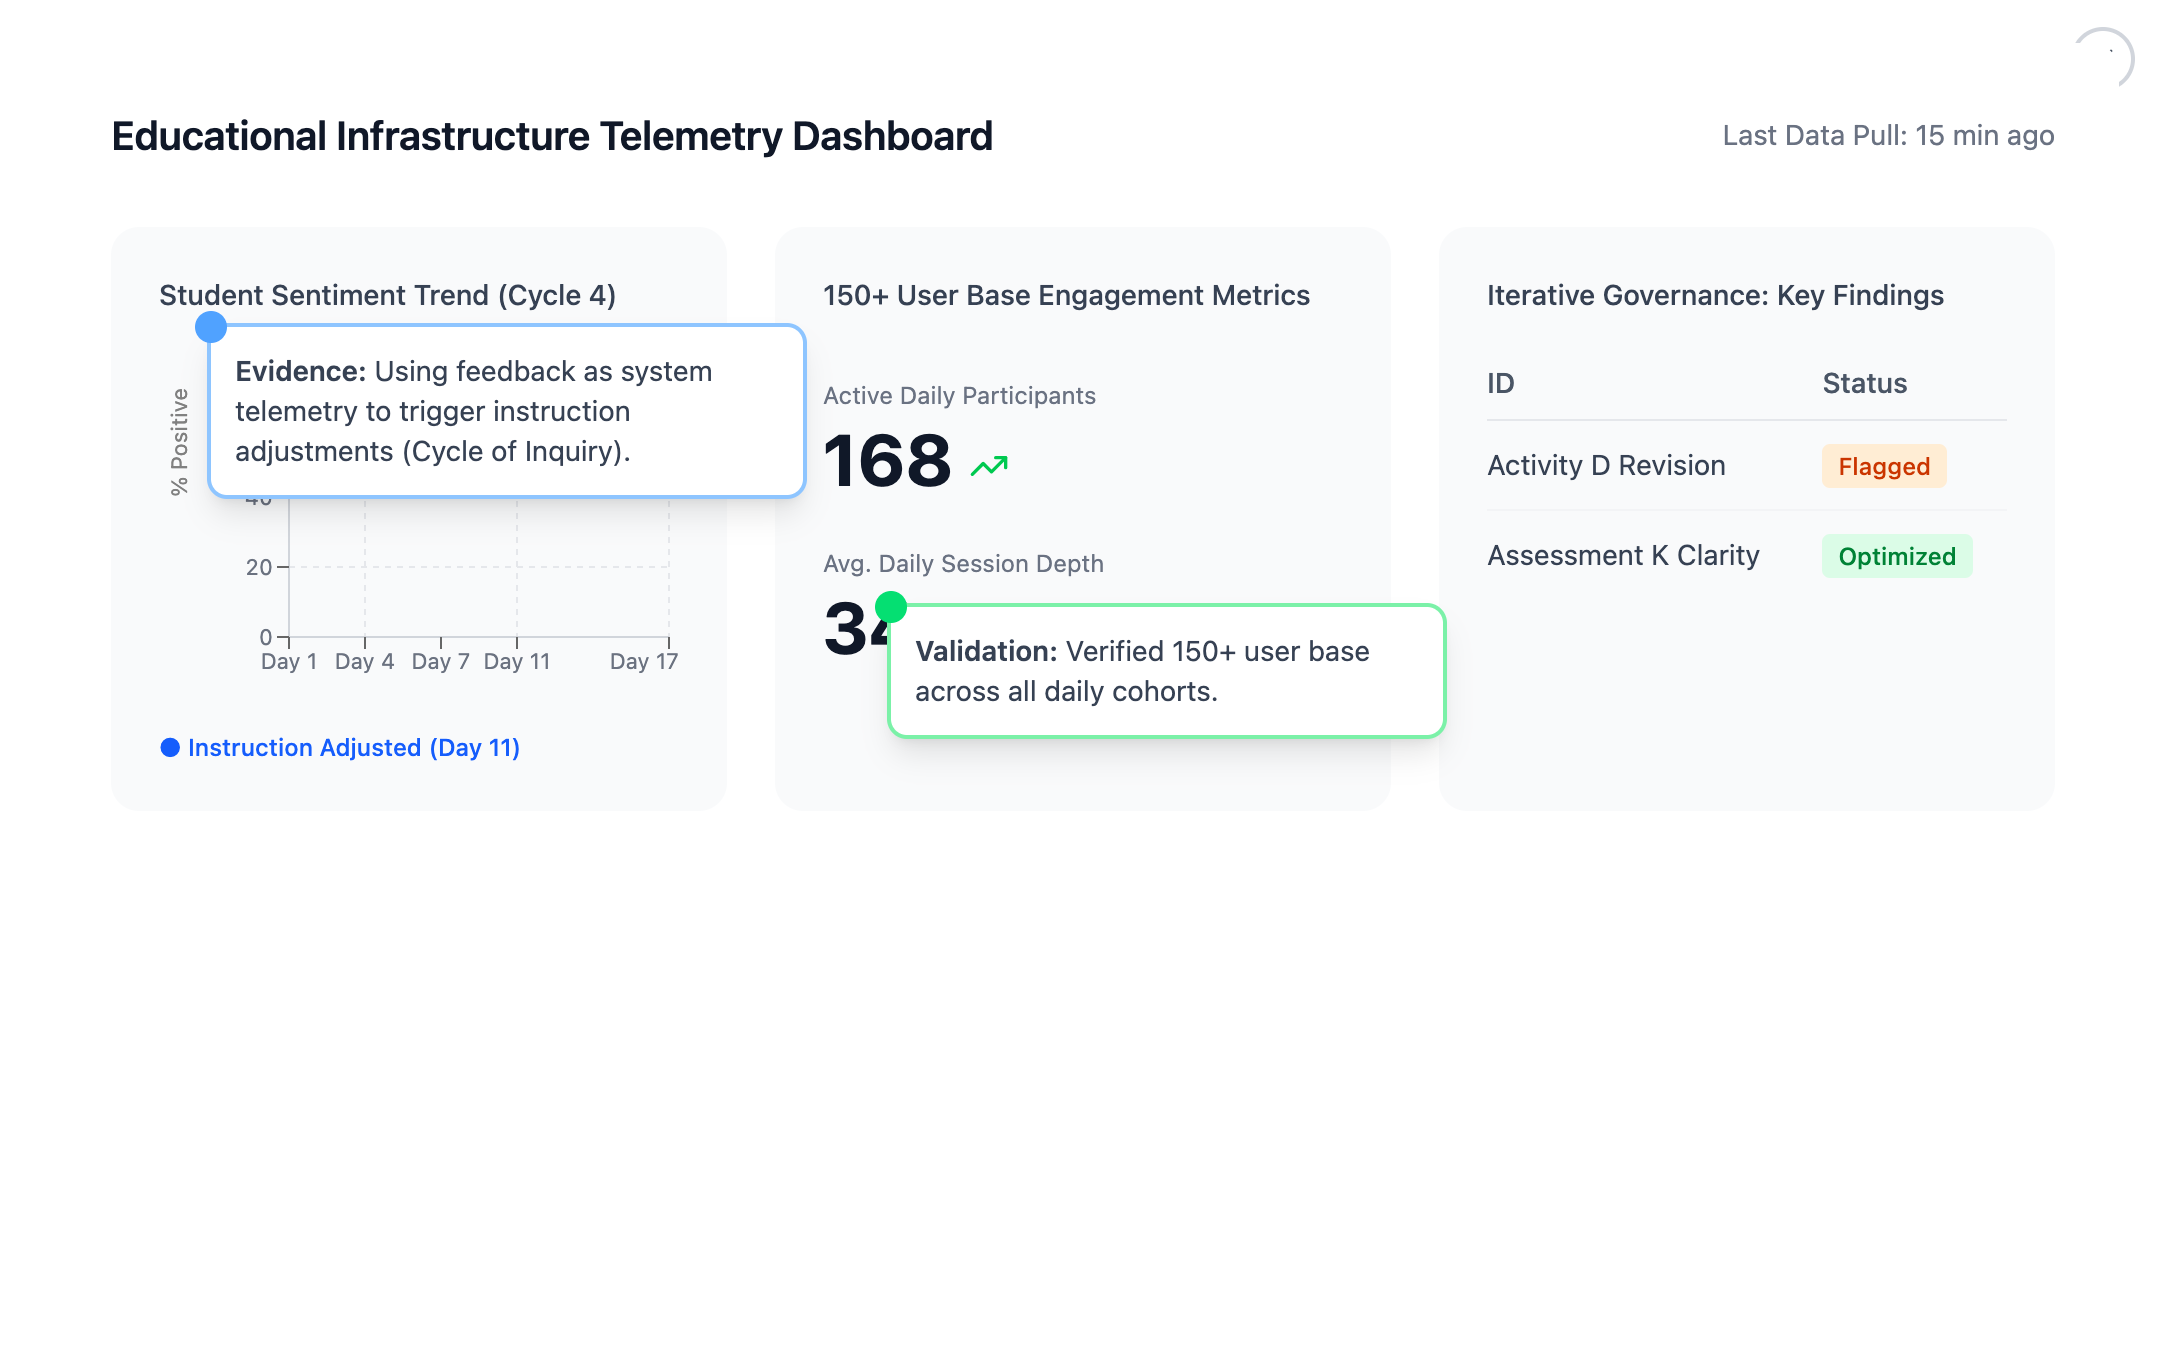
Task: Click the Validation tooltip callout box
Action: [1166, 671]
